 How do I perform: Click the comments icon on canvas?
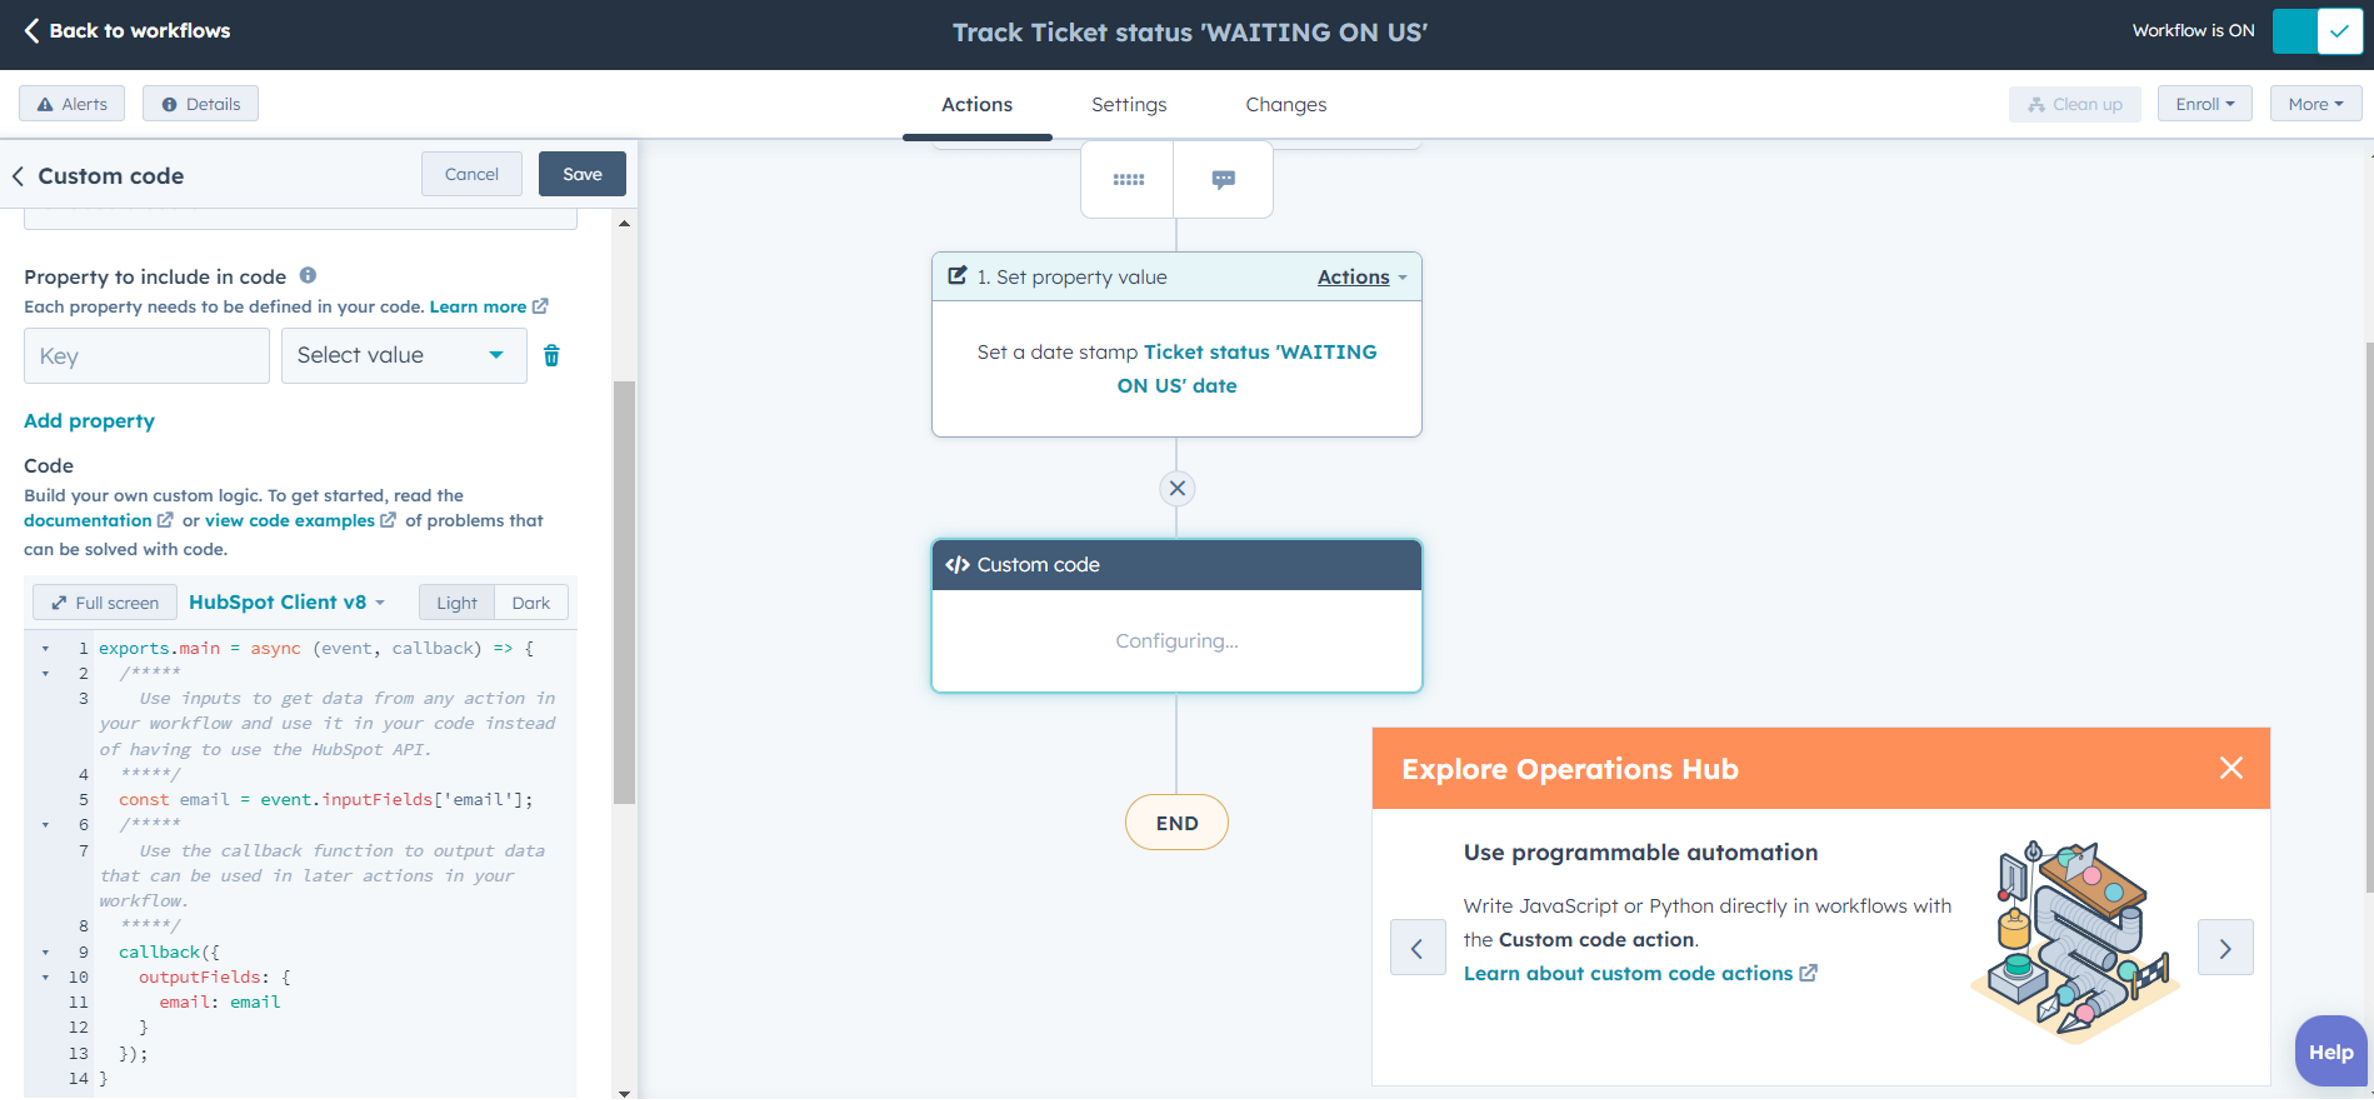click(1223, 180)
